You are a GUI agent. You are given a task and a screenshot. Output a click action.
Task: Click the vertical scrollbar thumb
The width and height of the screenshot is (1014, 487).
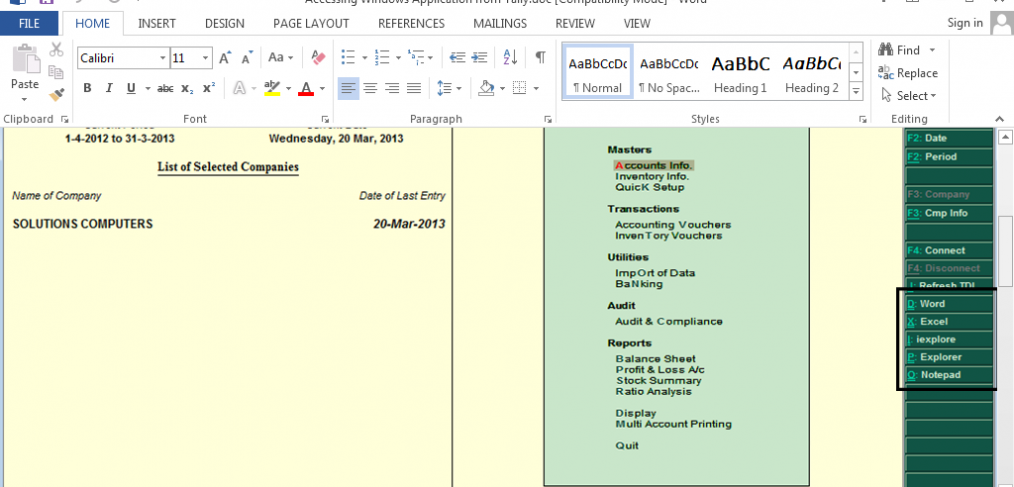point(1005,251)
